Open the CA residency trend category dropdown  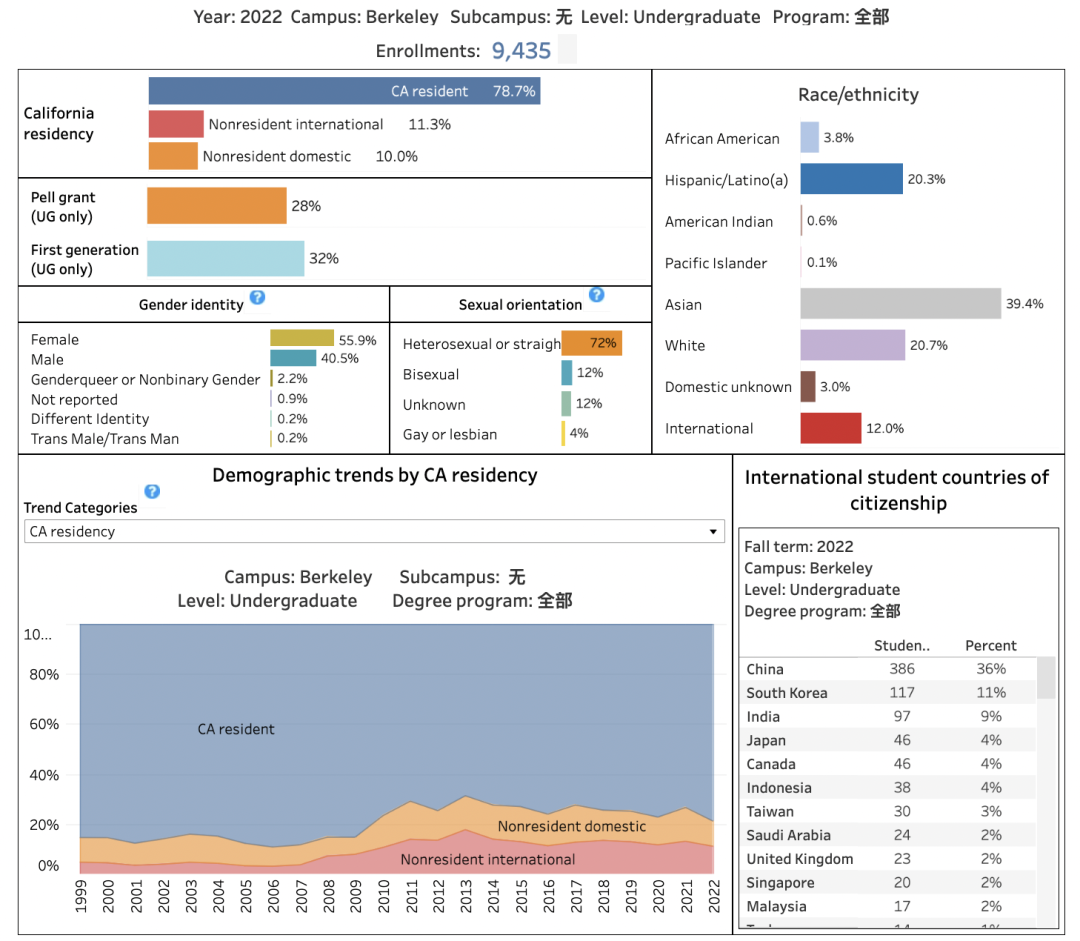click(x=374, y=531)
